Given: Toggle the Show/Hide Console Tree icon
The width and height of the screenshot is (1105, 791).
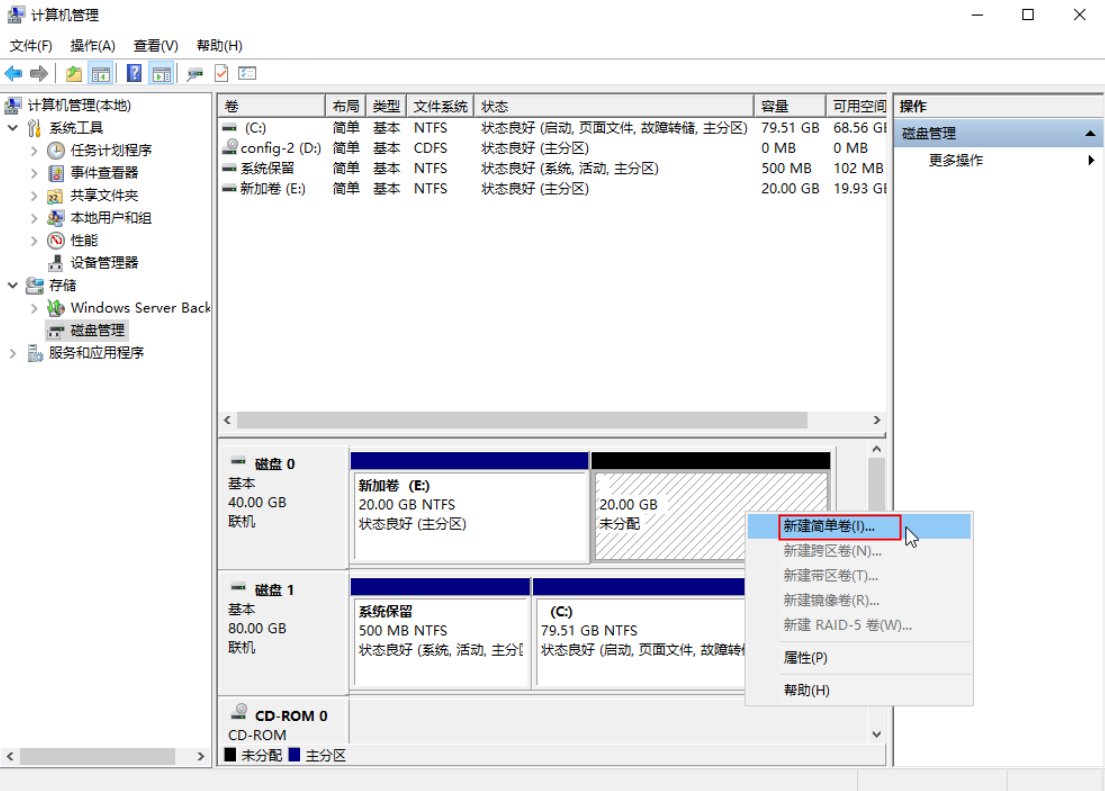Looking at the screenshot, I should pos(101,73).
